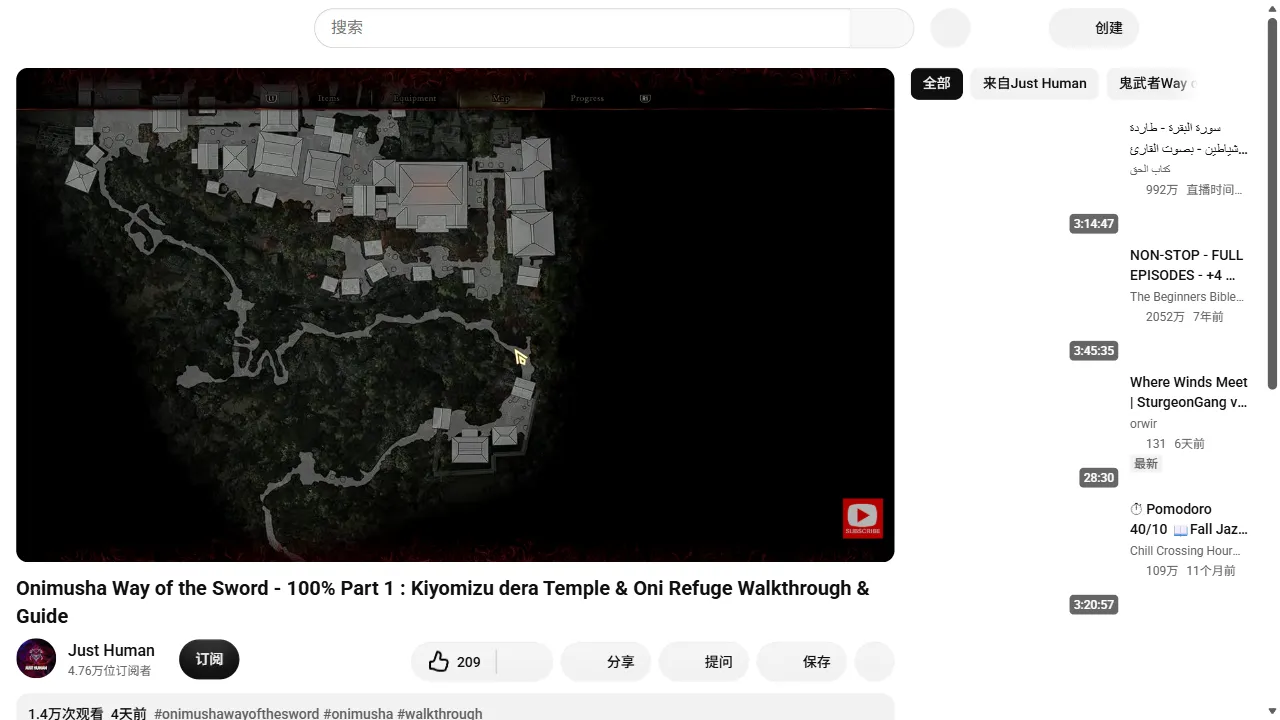
Task: Click the 最新 badge under the orwir video
Action: (1146, 464)
